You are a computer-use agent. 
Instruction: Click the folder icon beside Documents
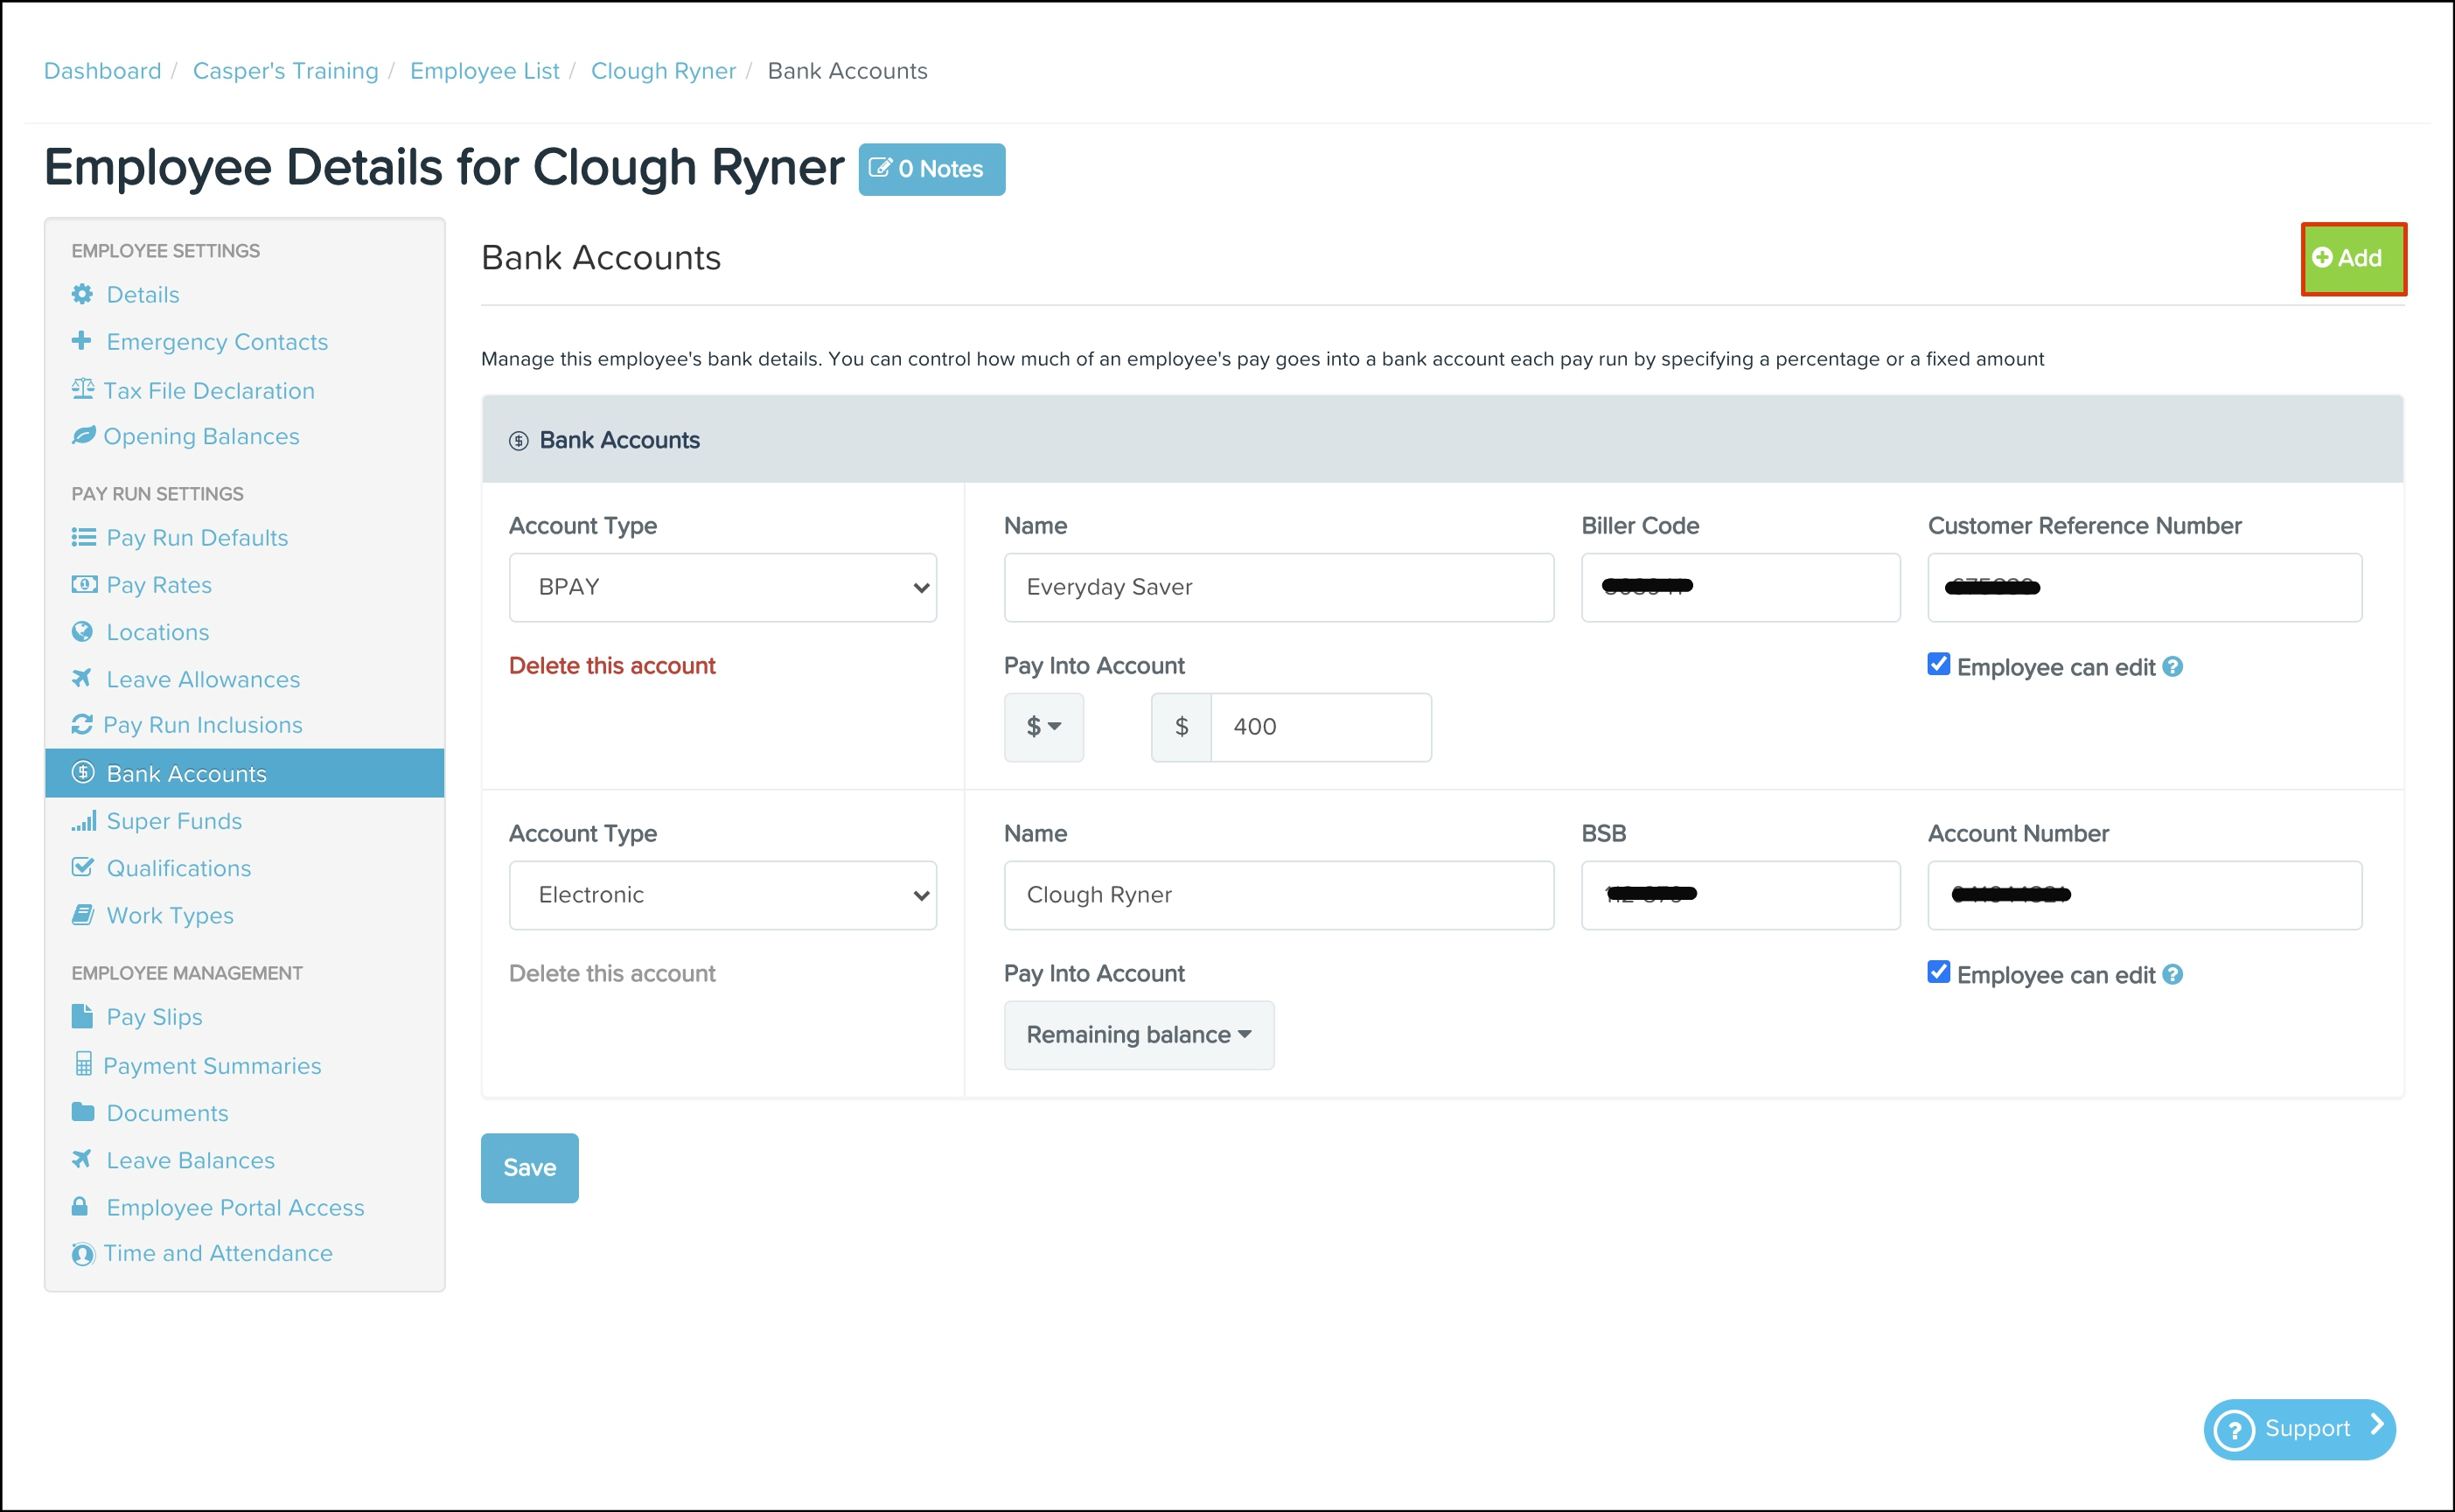point(83,1112)
